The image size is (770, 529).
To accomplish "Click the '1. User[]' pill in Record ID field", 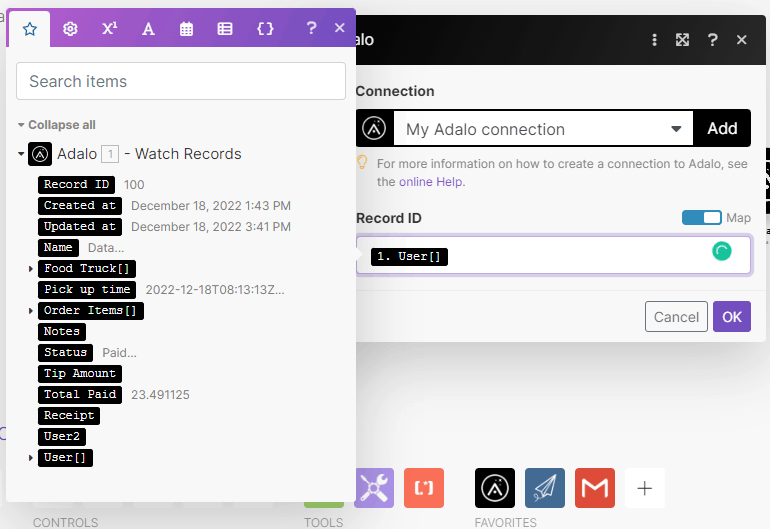I will coord(409,256).
